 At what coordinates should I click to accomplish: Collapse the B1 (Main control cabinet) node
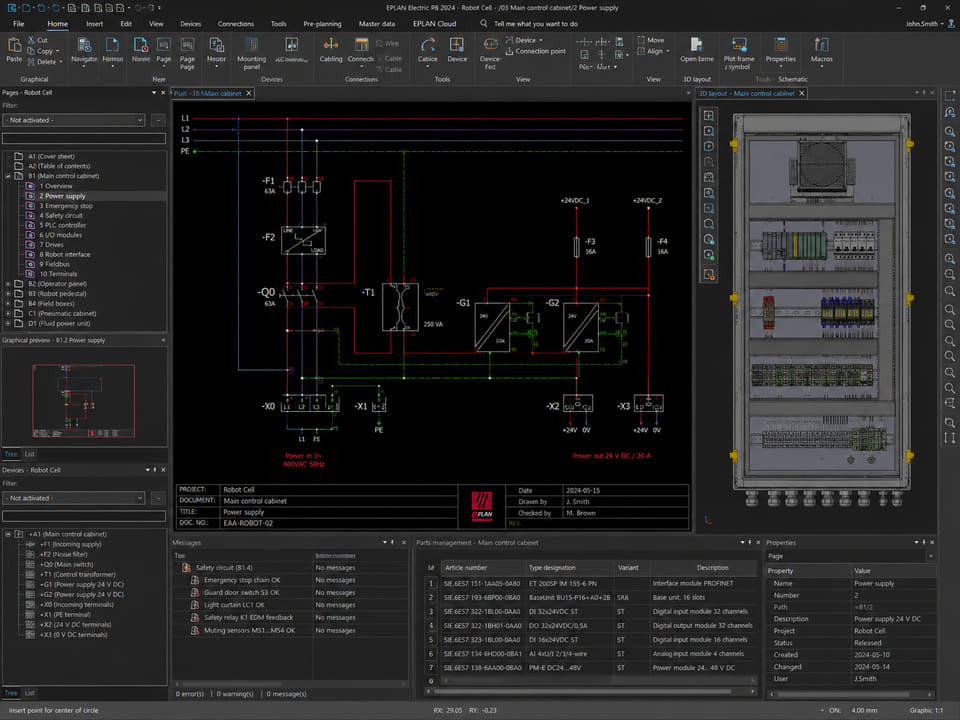click(8, 176)
